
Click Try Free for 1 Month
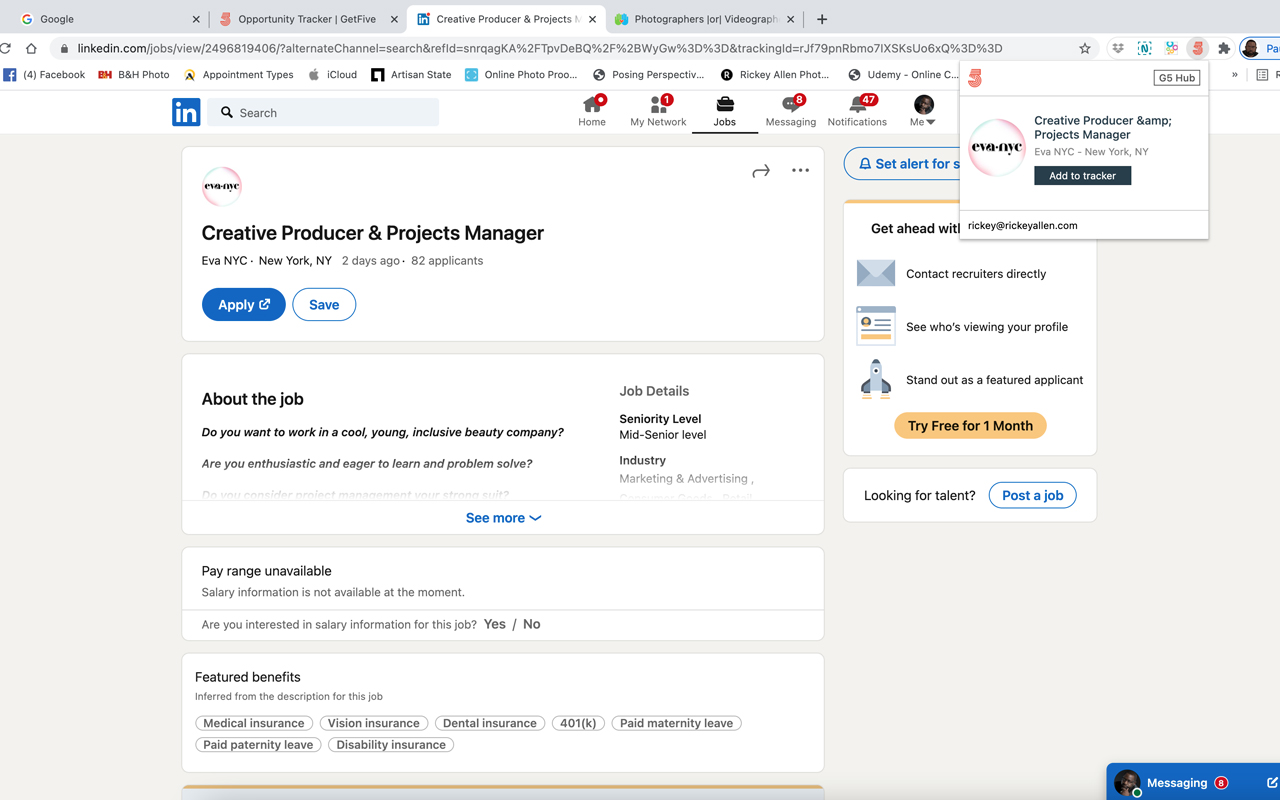970,426
